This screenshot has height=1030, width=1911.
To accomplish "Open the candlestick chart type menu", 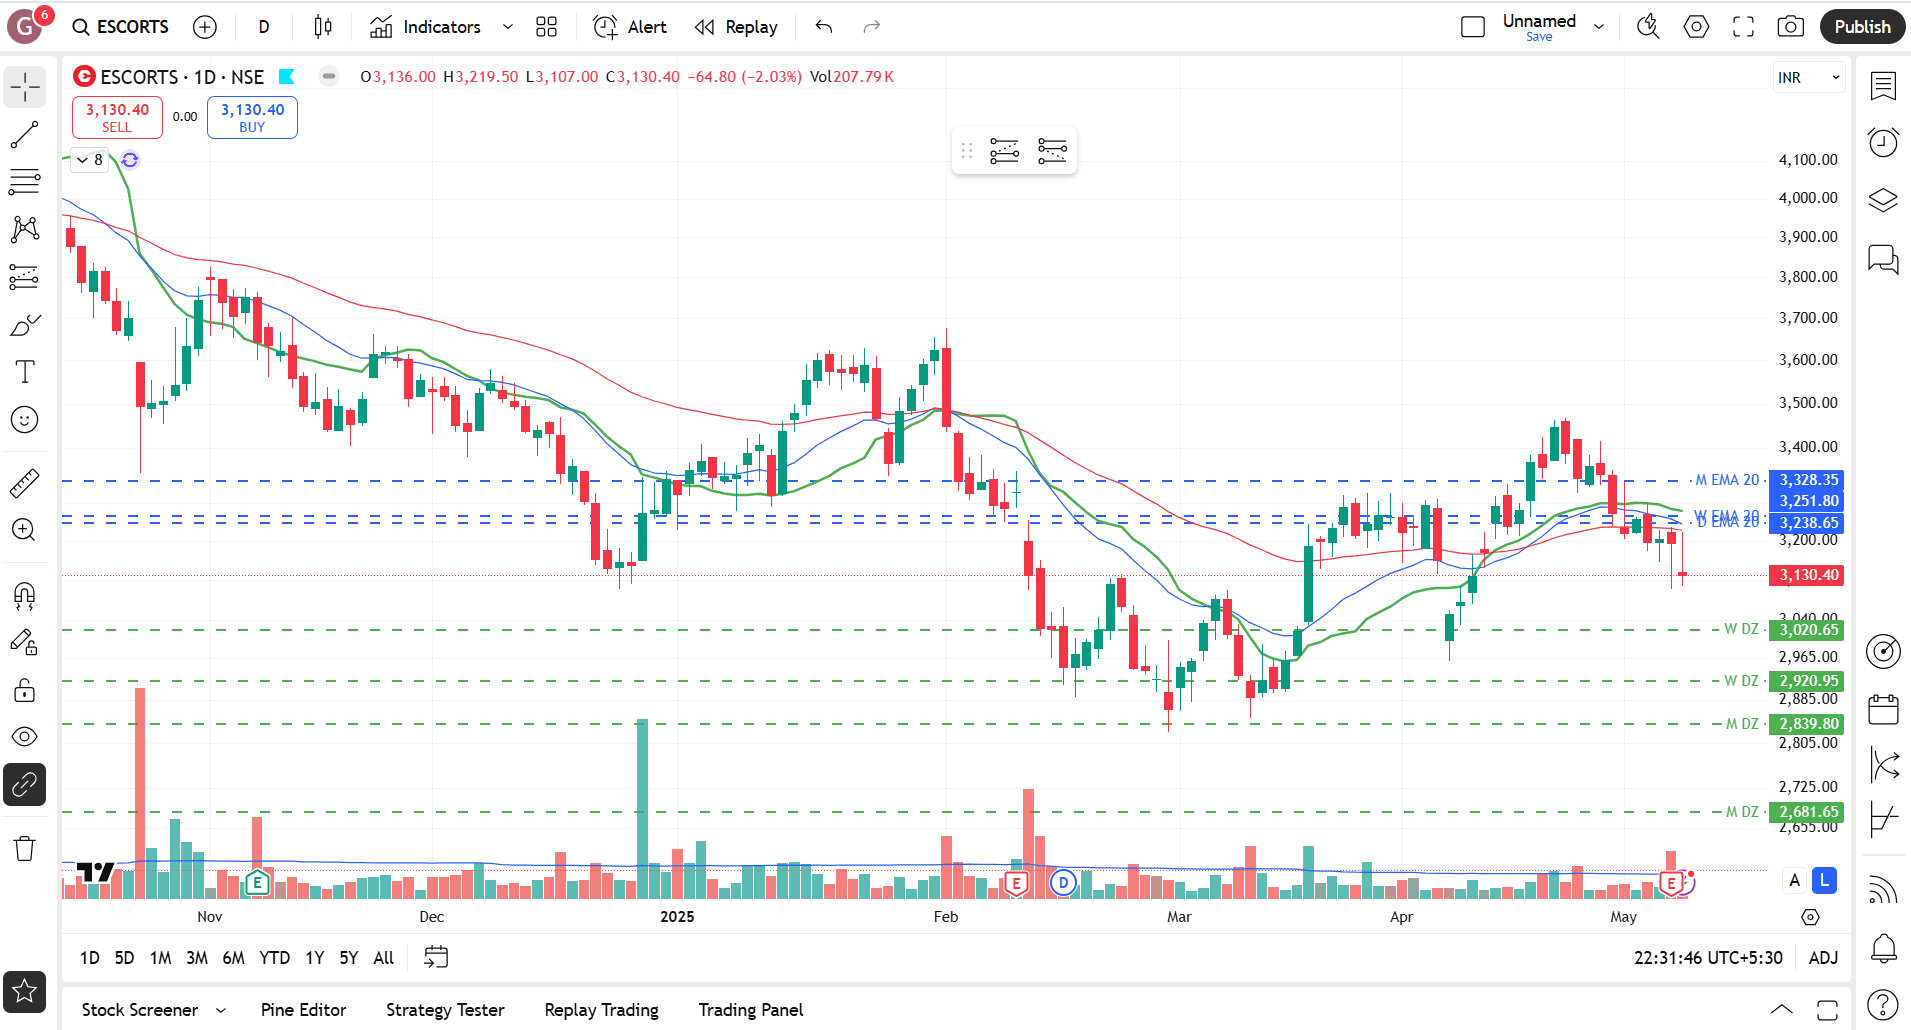I will pyautogui.click(x=323, y=27).
